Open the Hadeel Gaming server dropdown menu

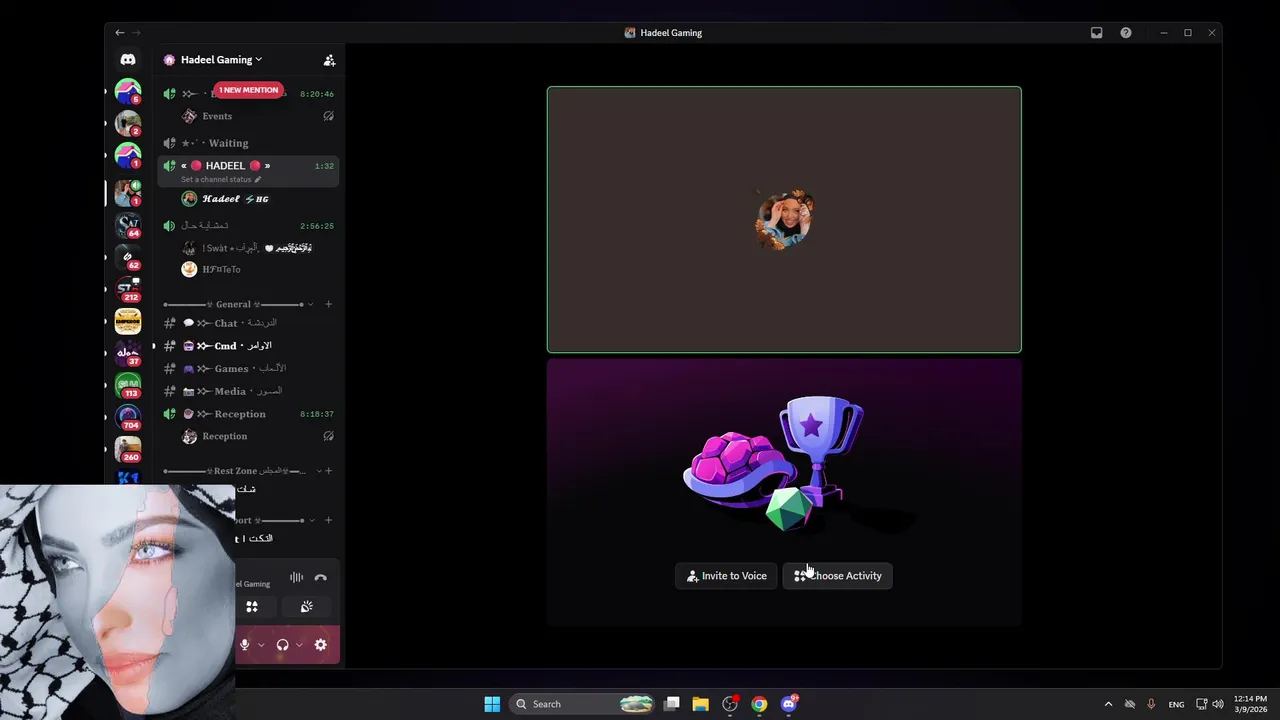[221, 60]
